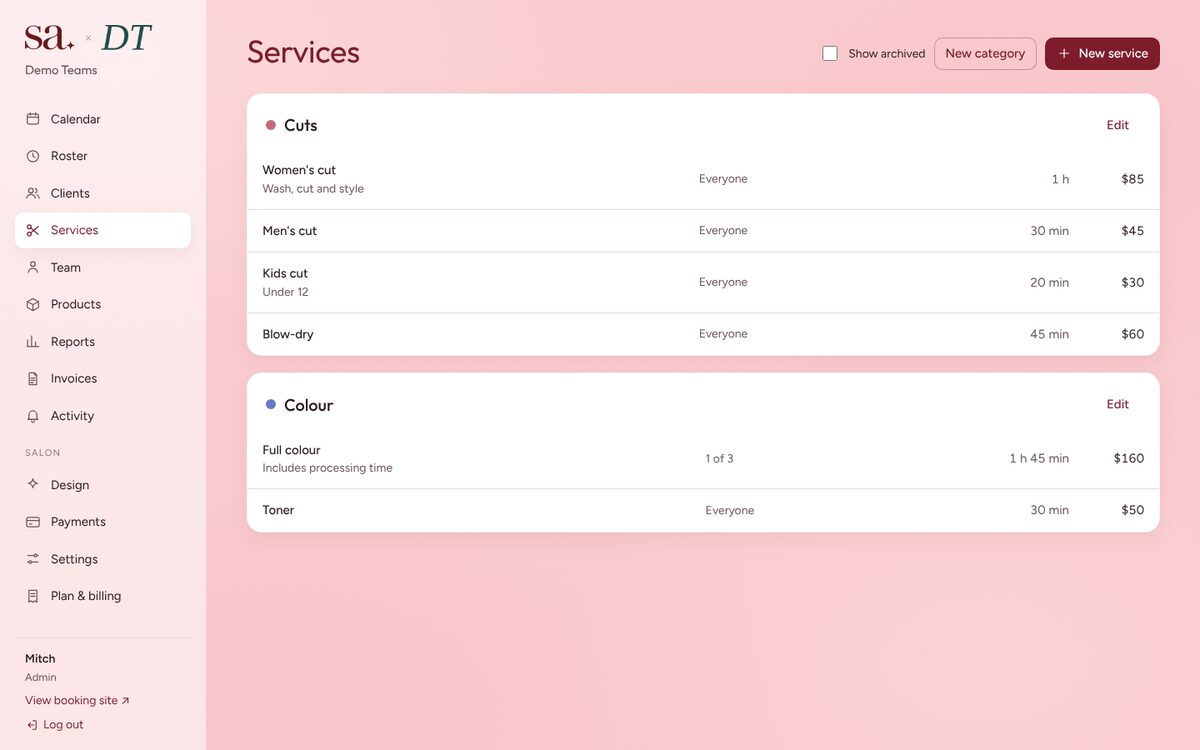Open Clients from the sidebar
The width and height of the screenshot is (1200, 750).
click(x=103, y=193)
